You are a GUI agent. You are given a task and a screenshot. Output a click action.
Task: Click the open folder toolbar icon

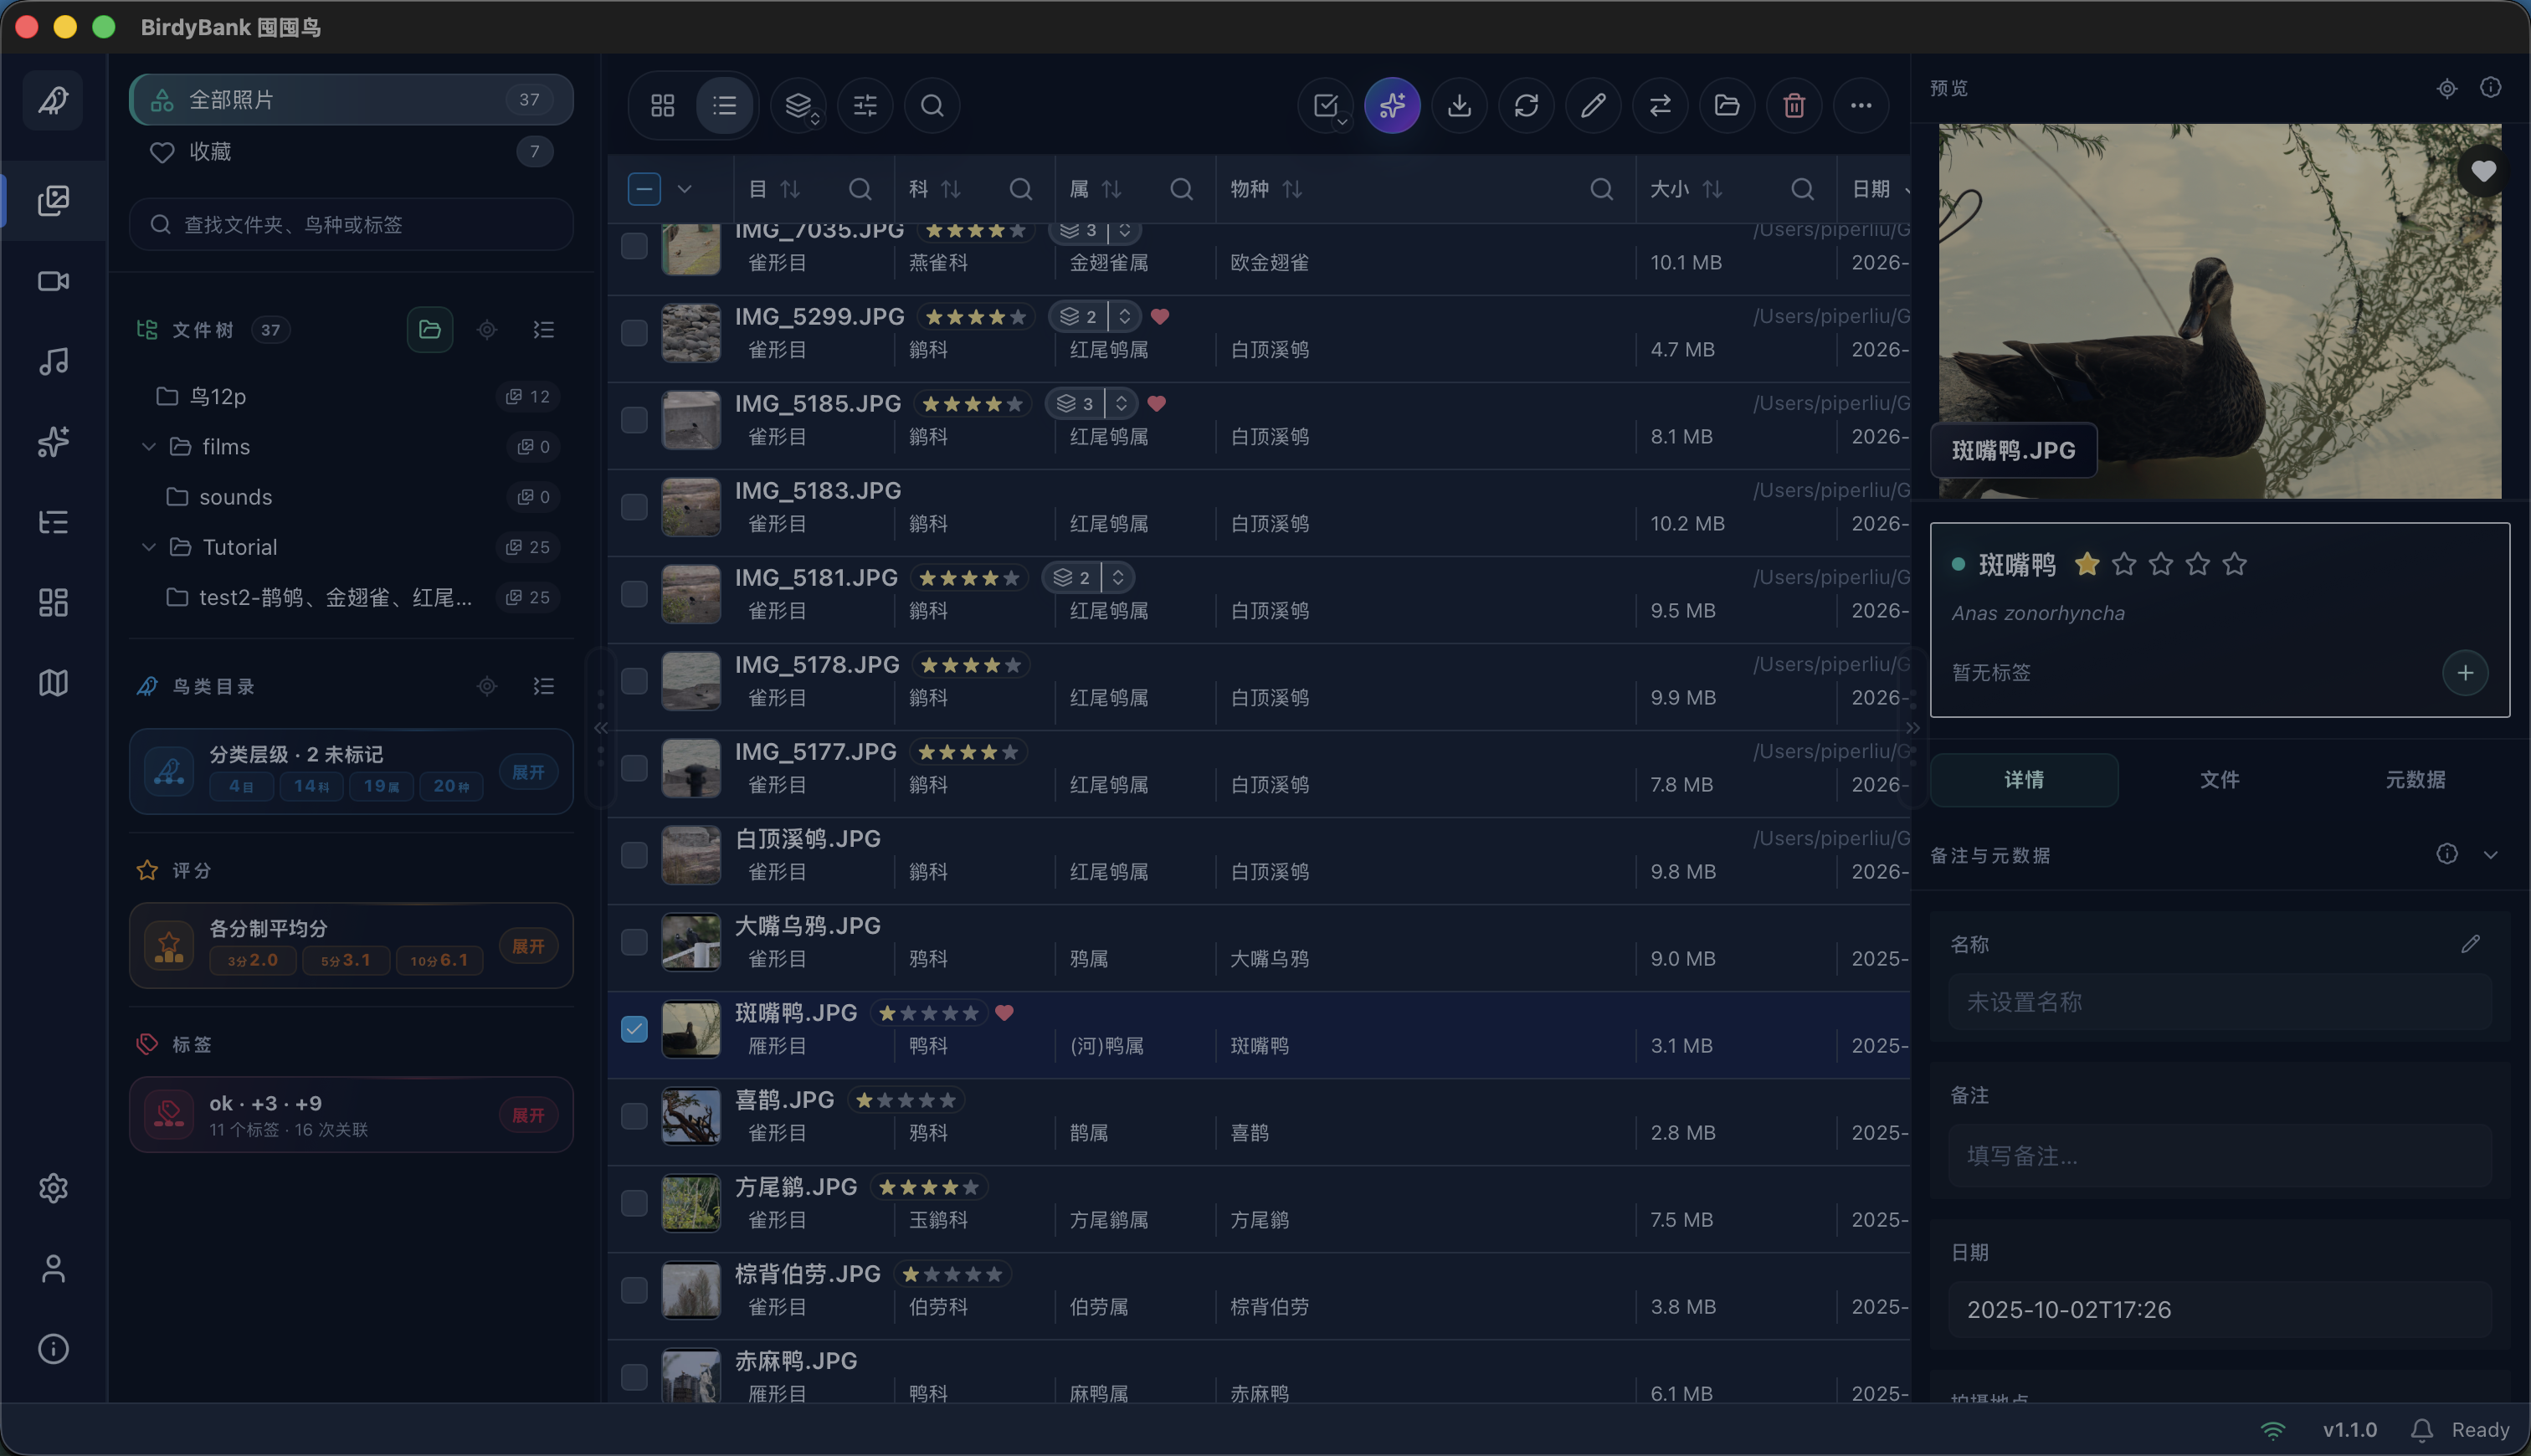[1727, 105]
